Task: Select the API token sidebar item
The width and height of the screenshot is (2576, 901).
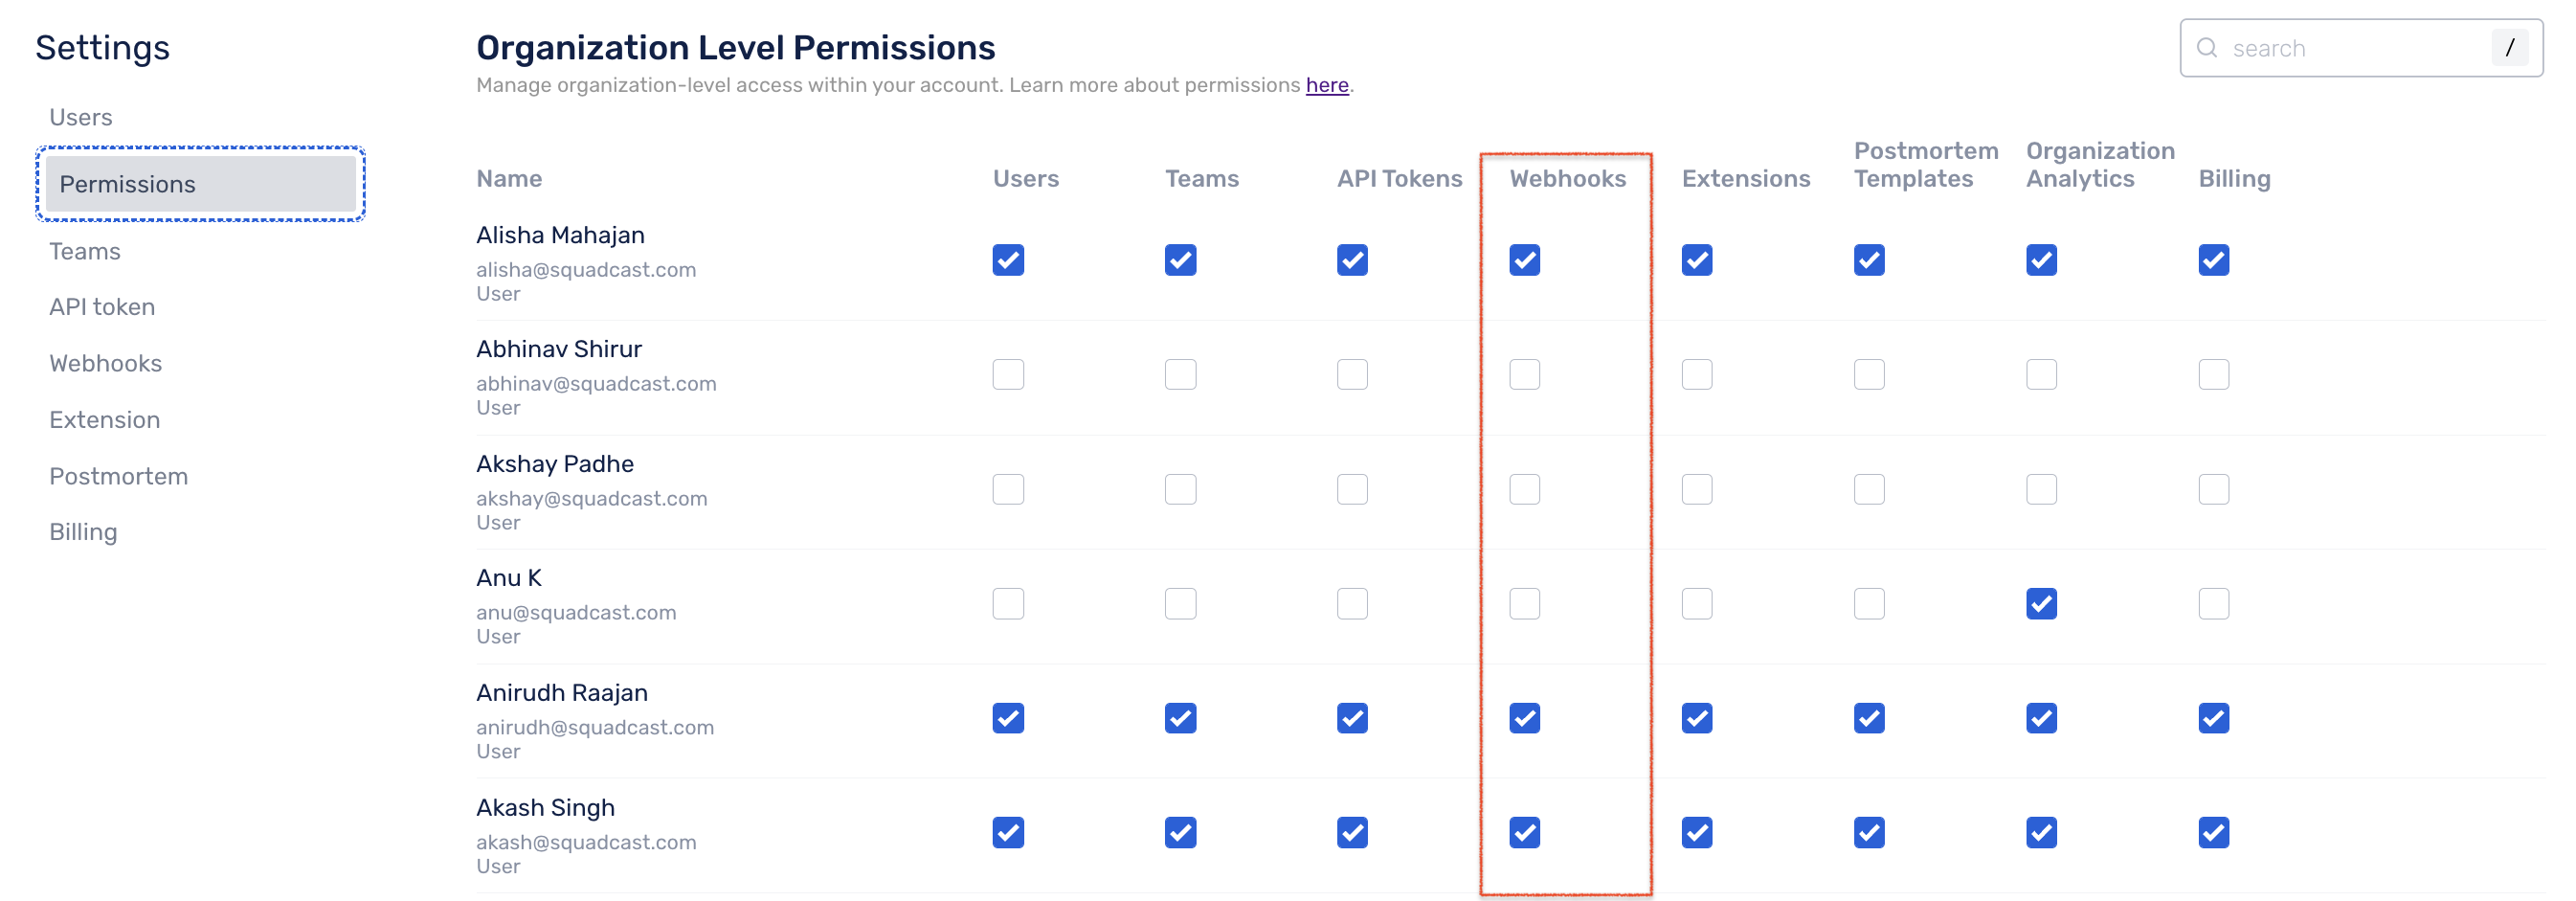Action: click(x=101, y=306)
